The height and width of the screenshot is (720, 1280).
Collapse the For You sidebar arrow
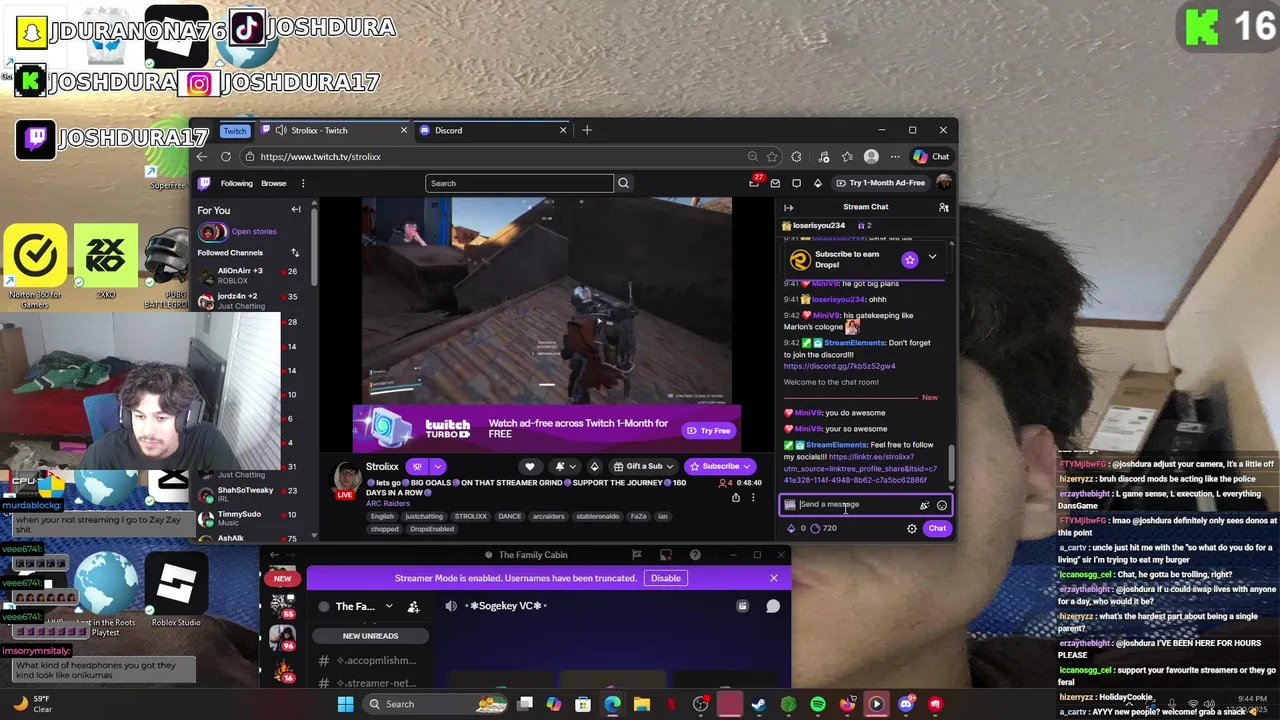point(296,210)
